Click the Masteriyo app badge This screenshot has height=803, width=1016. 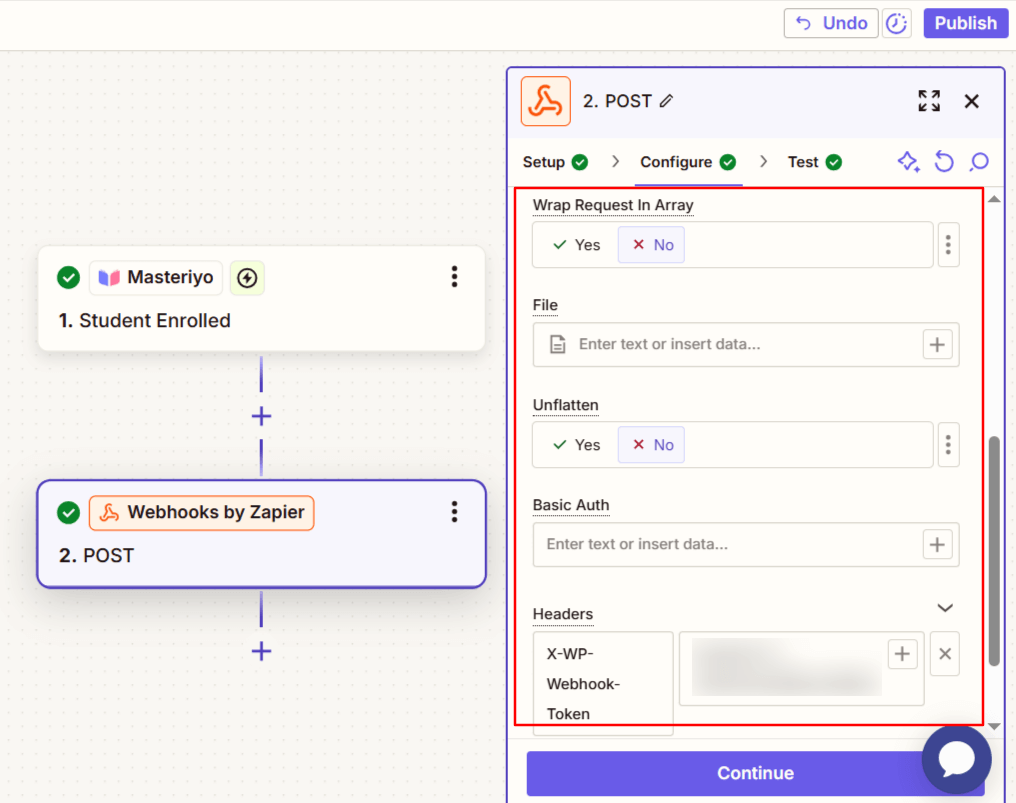(x=156, y=277)
